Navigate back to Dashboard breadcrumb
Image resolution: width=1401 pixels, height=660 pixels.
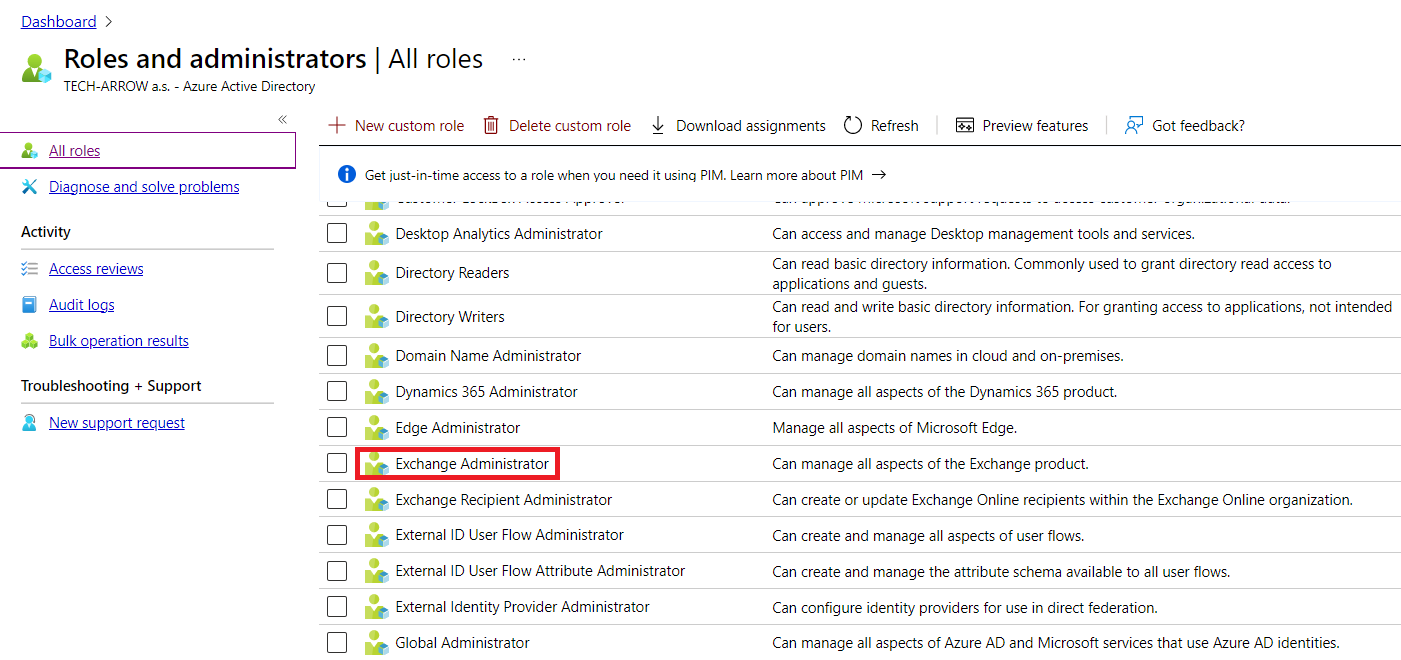(x=59, y=21)
